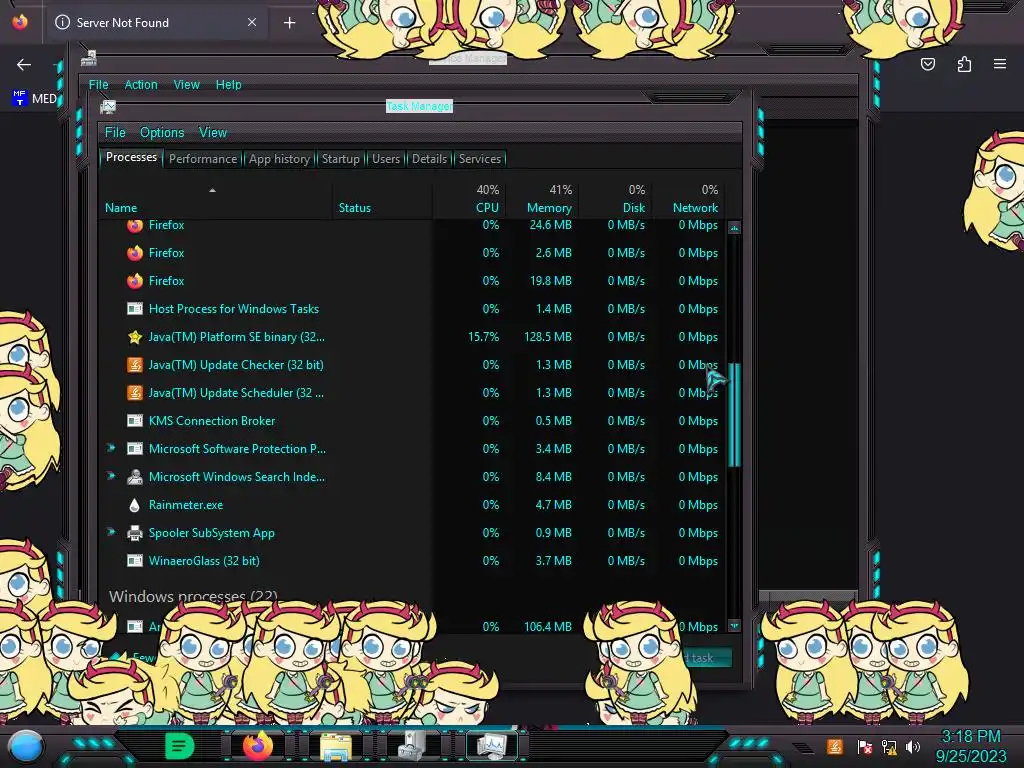This screenshot has height=768, width=1024.
Task: Click the Action Center flag tray icon
Action: 865,746
